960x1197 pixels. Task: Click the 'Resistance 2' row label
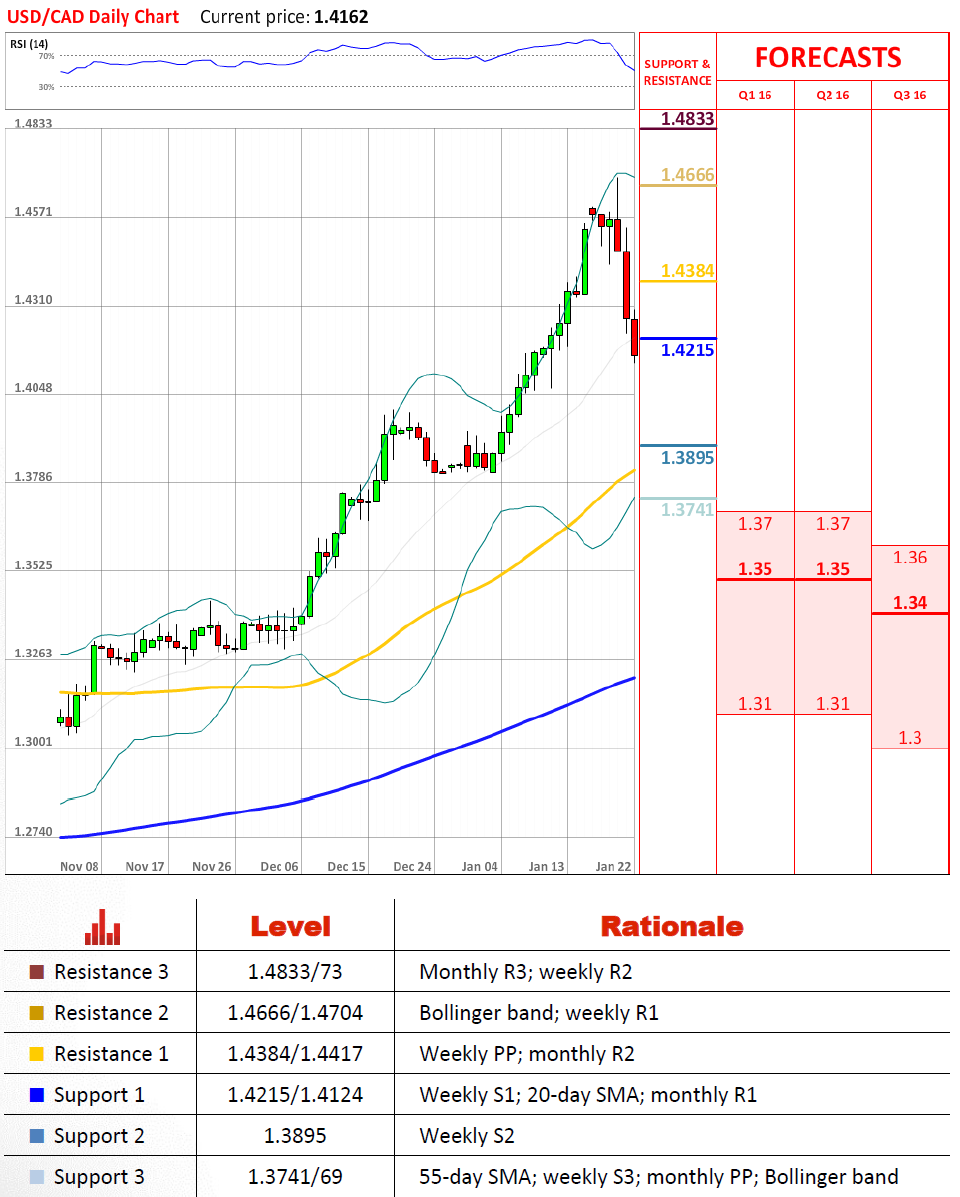coord(111,1013)
